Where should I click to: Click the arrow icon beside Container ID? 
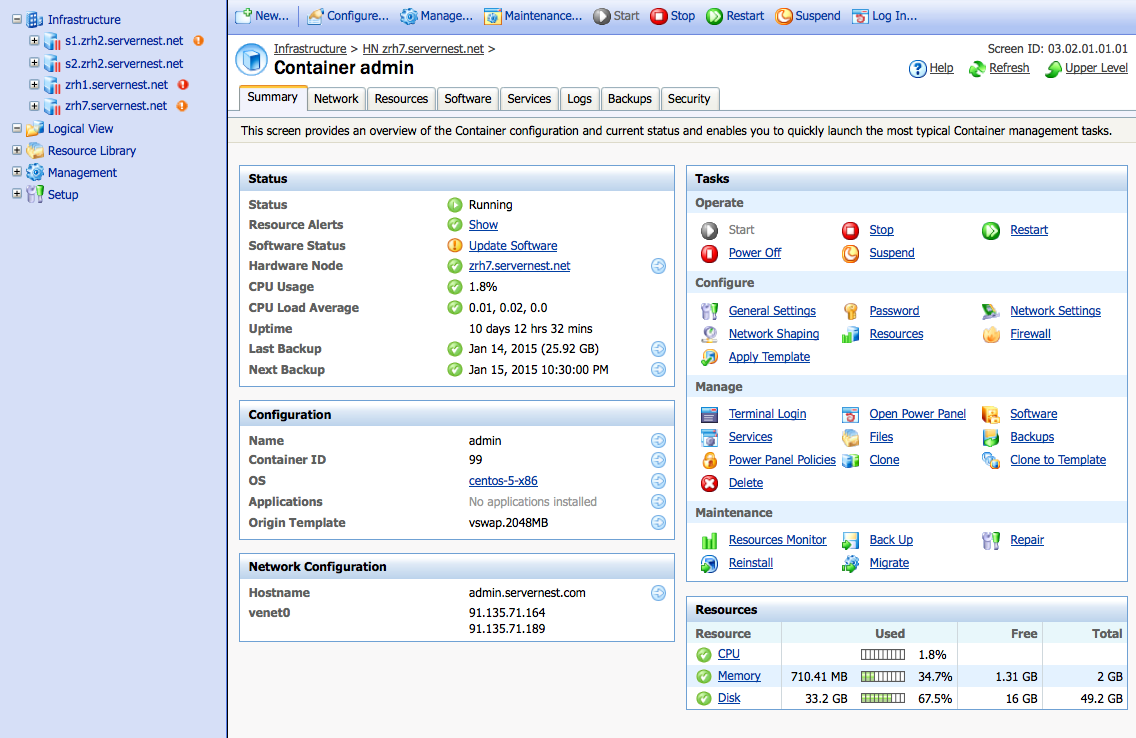pos(658,460)
